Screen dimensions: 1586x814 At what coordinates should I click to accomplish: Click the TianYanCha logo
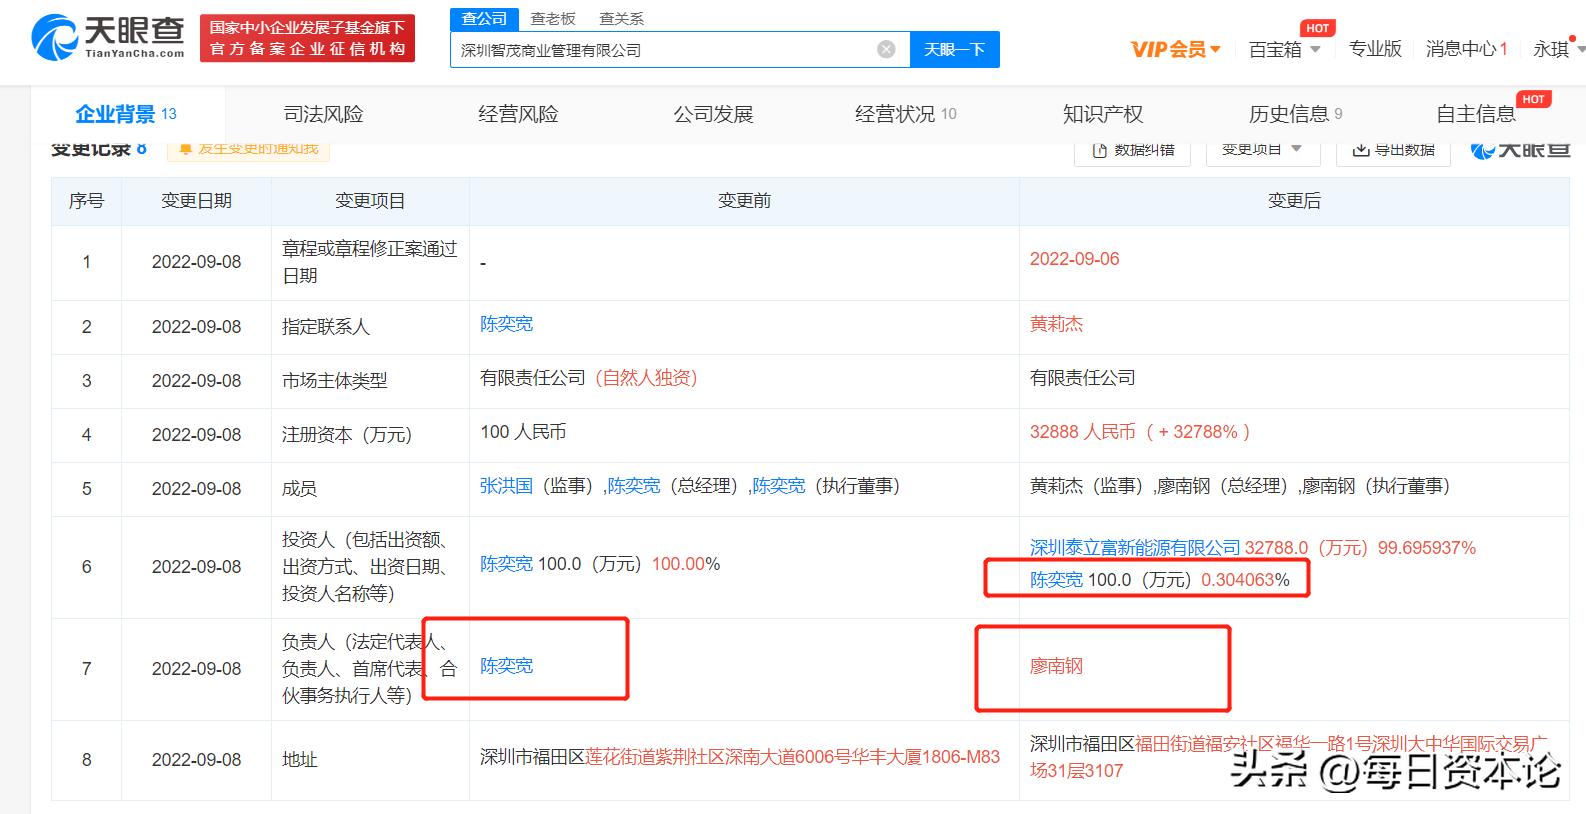108,38
